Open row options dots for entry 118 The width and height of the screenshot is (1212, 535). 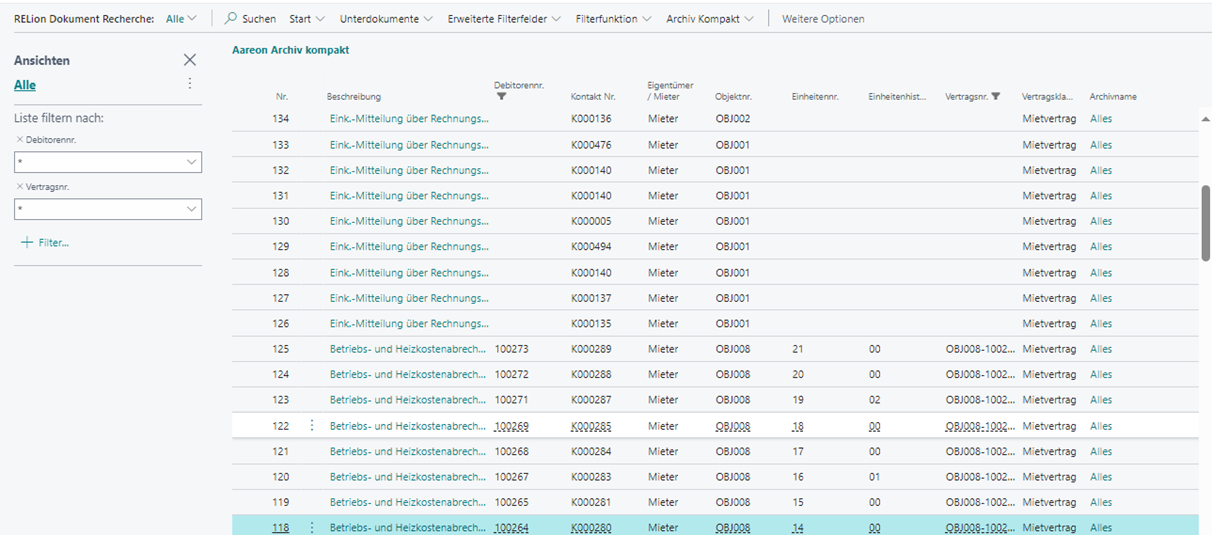[311, 528]
